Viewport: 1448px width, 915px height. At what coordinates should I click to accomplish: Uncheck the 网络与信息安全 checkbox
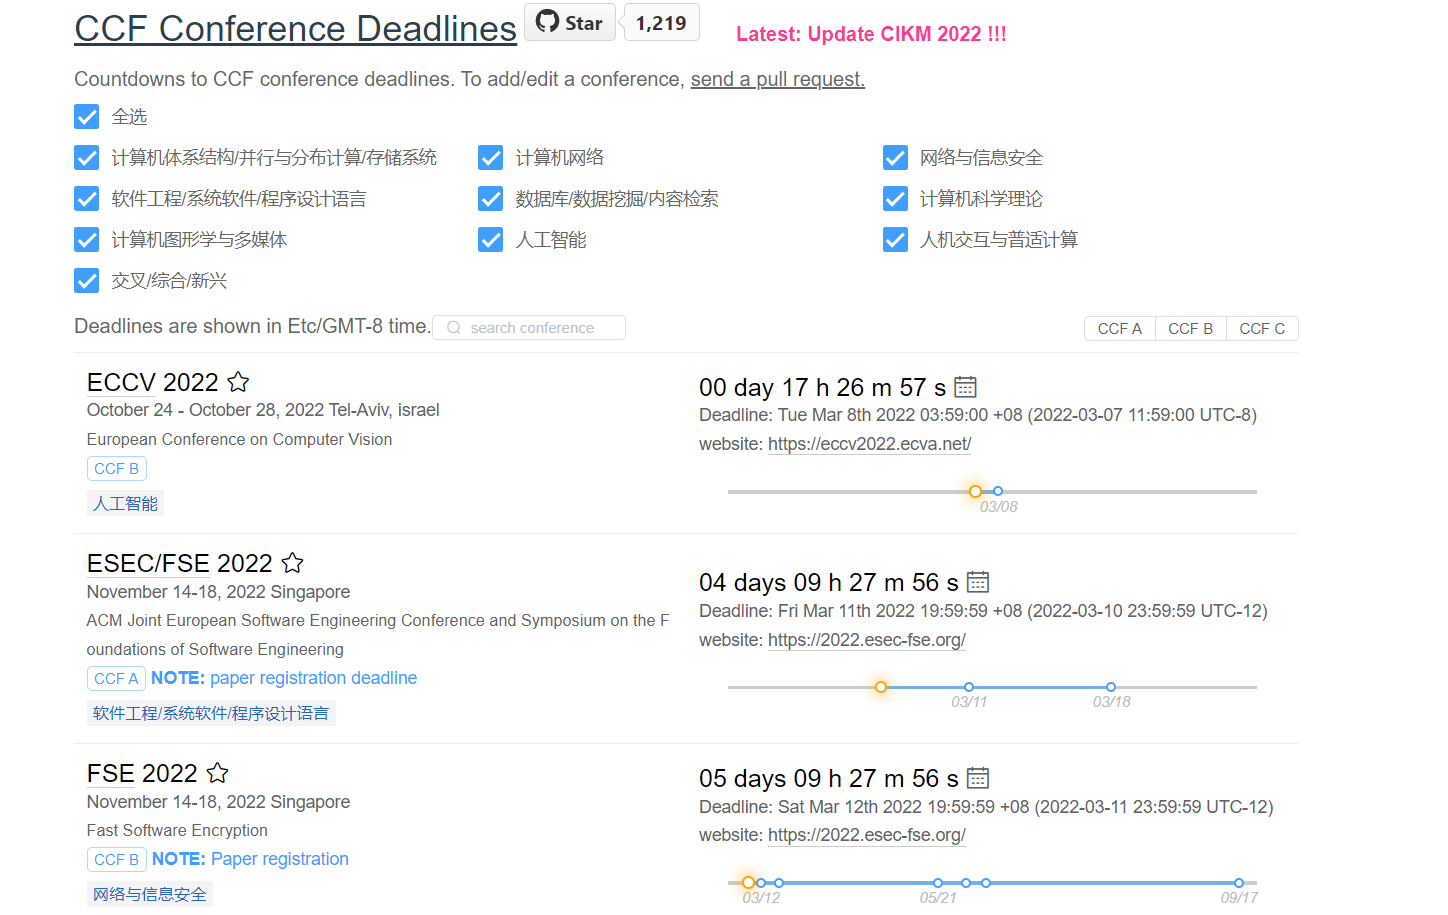point(895,158)
